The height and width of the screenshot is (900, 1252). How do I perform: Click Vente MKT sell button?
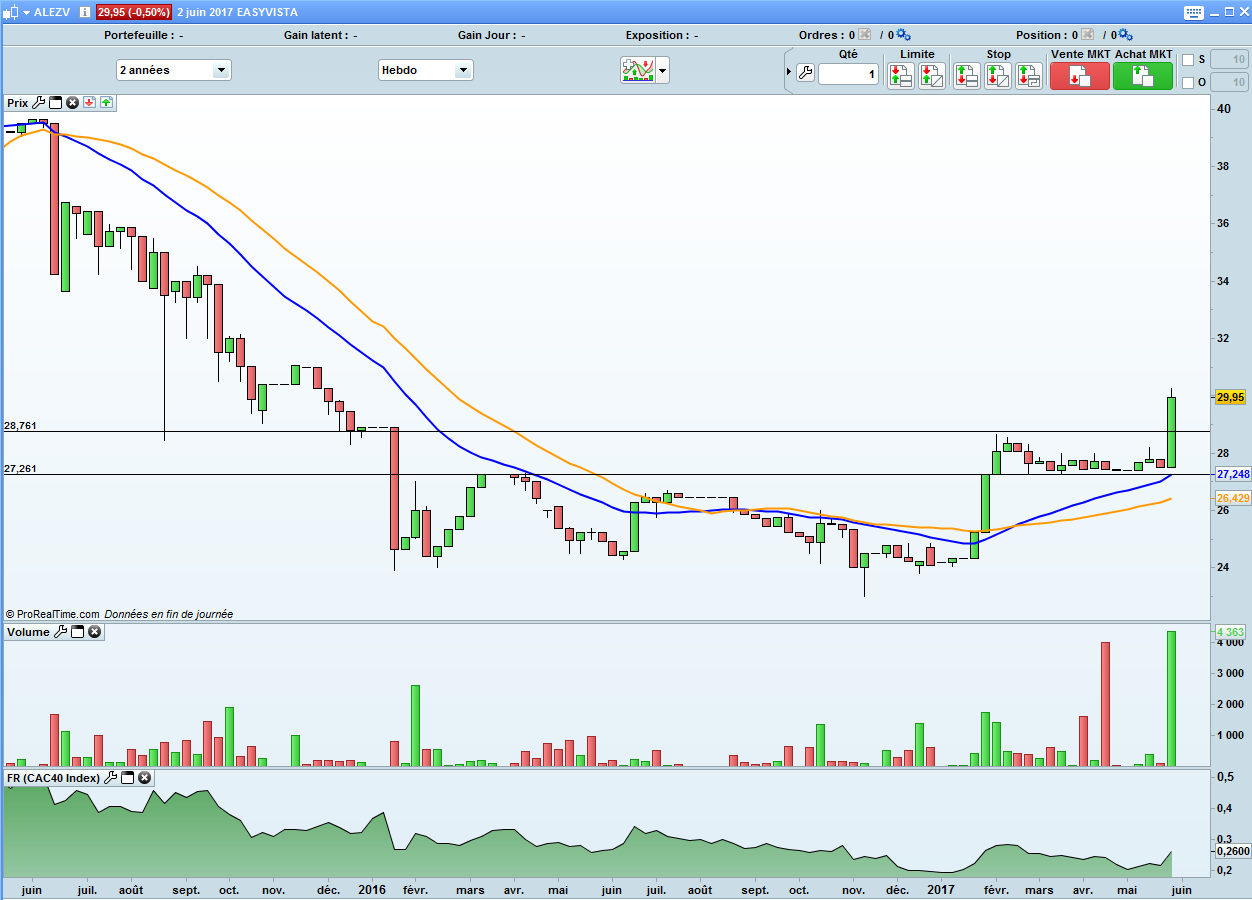click(1079, 75)
